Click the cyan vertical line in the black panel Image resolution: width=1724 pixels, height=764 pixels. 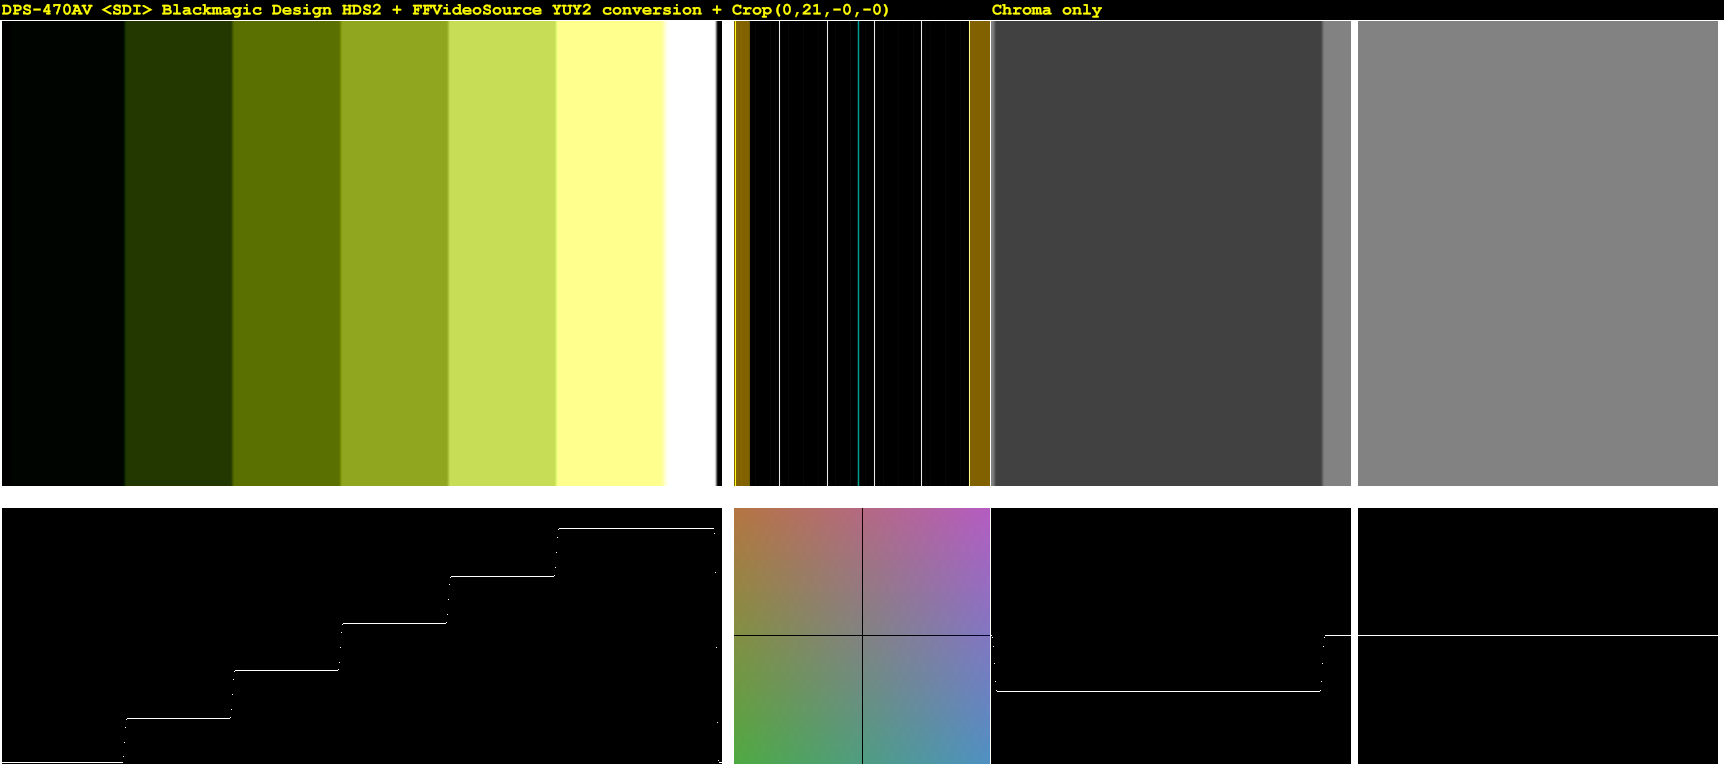click(x=858, y=253)
